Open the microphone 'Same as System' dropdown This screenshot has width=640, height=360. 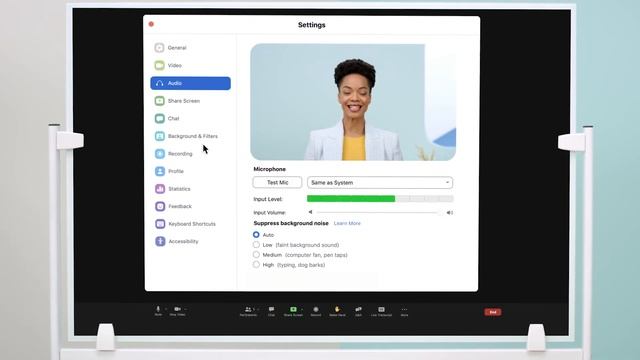click(x=380, y=182)
